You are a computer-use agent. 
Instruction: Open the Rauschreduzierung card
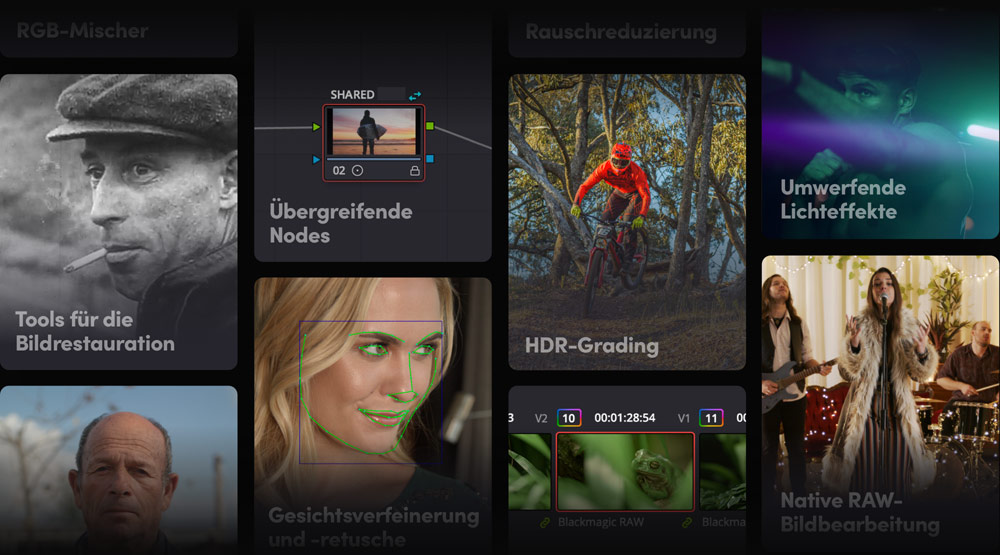pos(627,31)
